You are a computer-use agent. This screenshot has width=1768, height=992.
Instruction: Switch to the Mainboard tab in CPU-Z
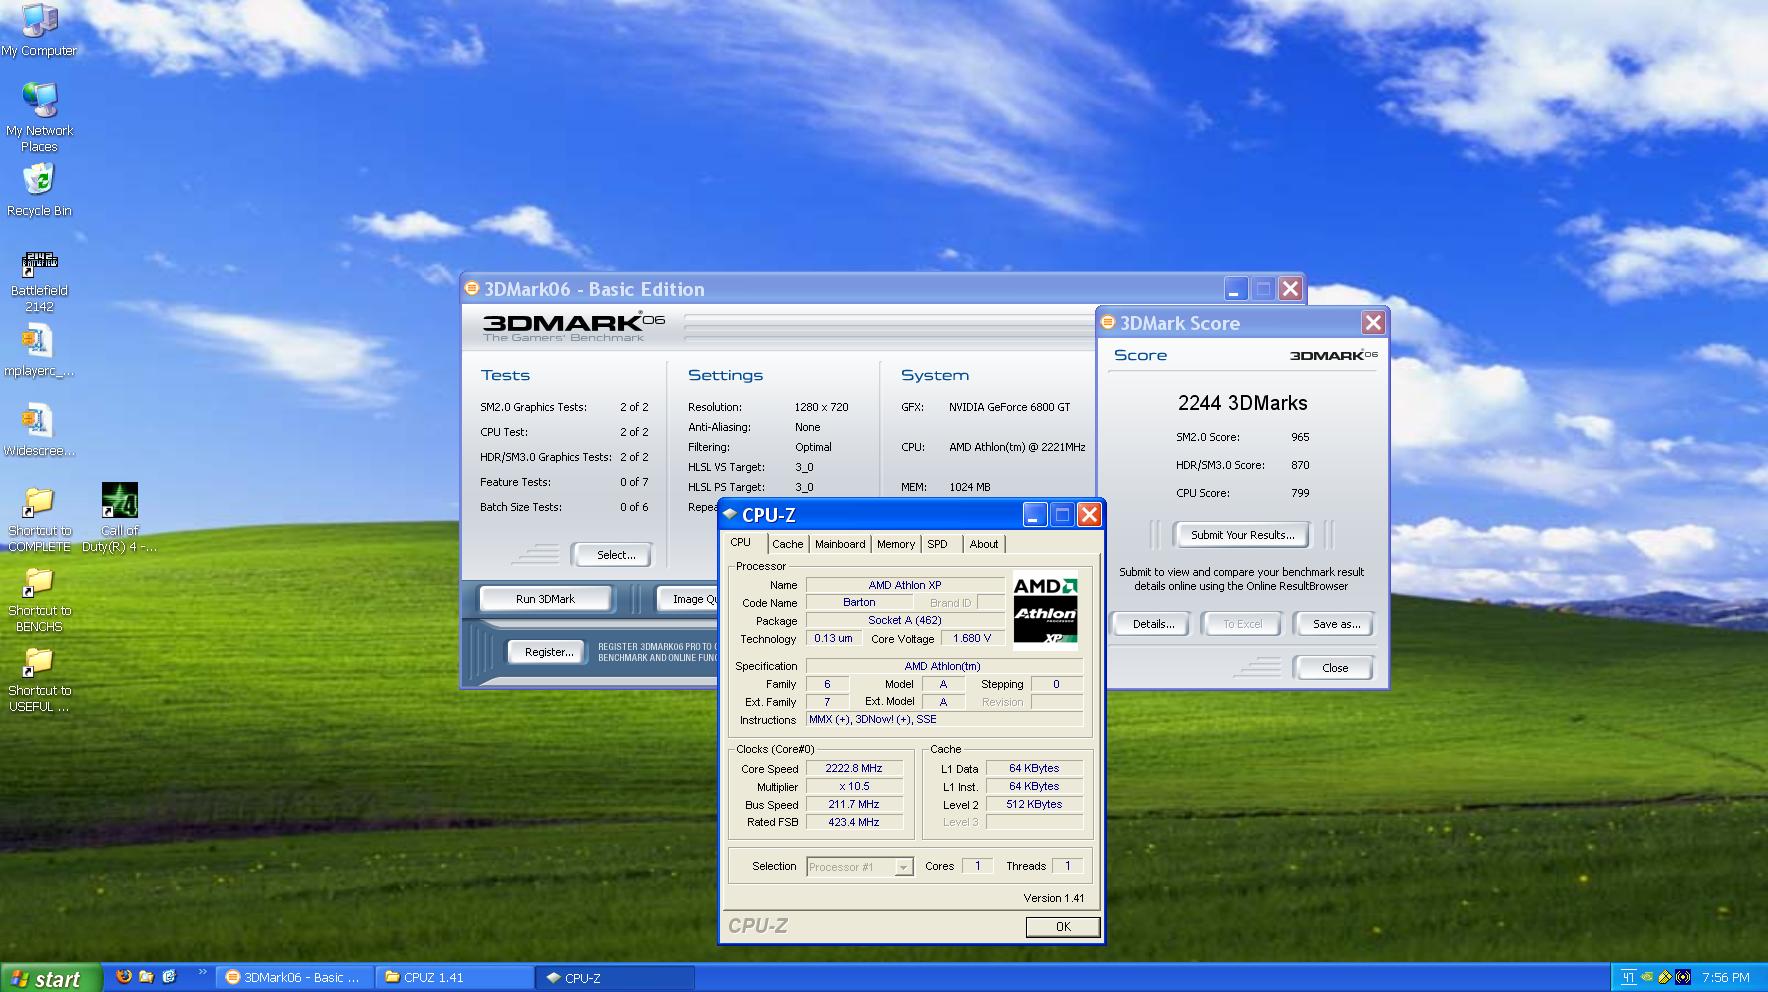[x=840, y=544]
